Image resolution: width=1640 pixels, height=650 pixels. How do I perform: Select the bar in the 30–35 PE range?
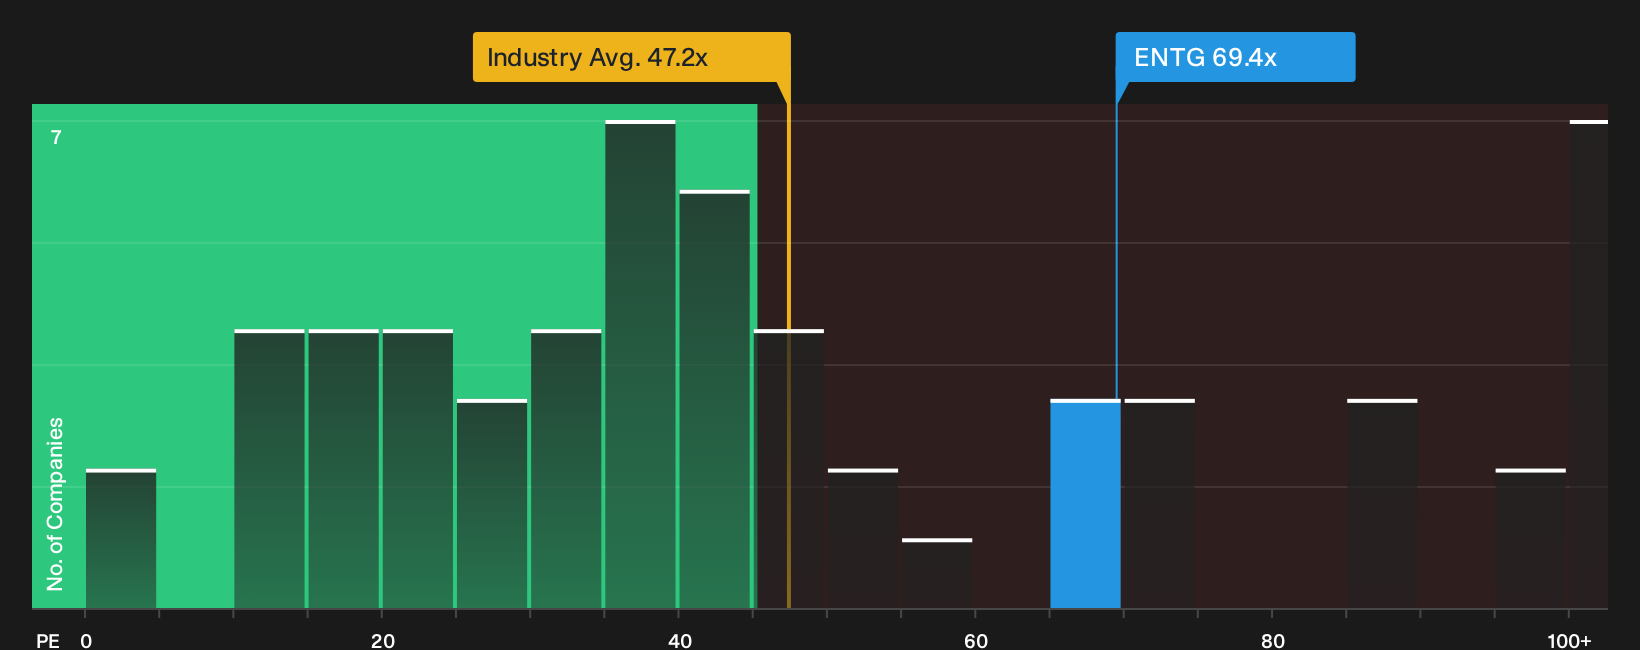click(x=566, y=469)
